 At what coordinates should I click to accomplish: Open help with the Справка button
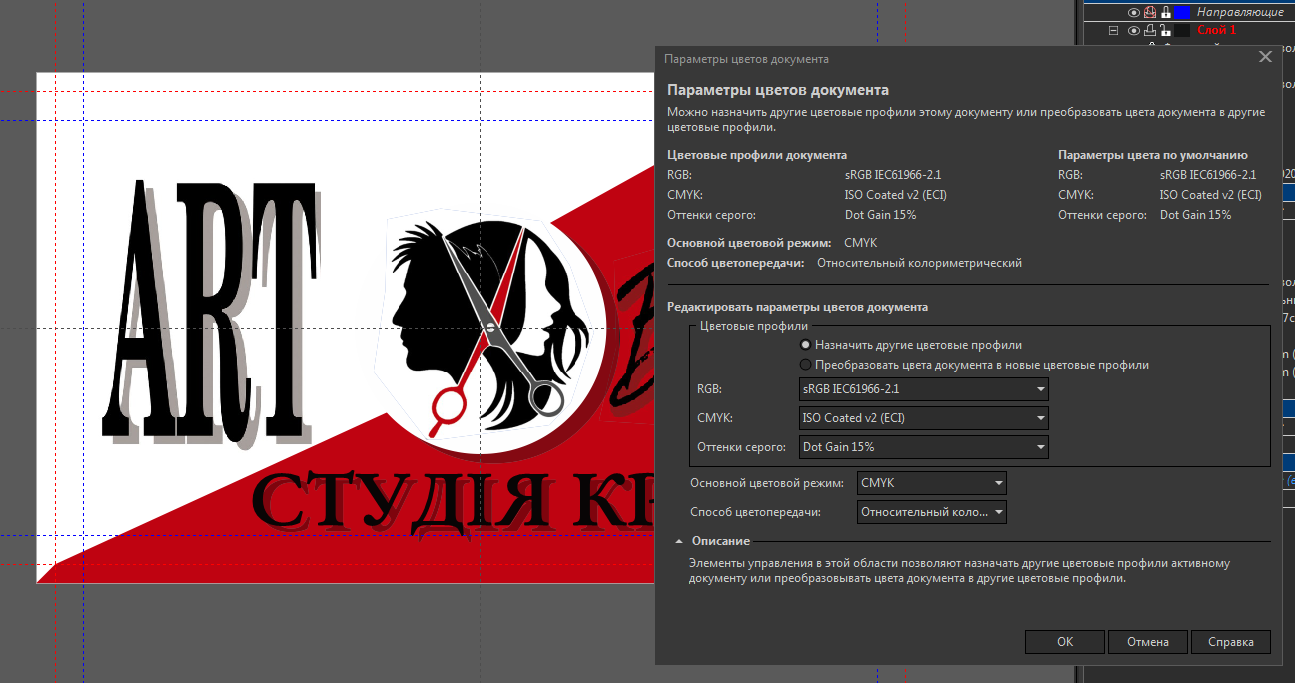(1230, 642)
